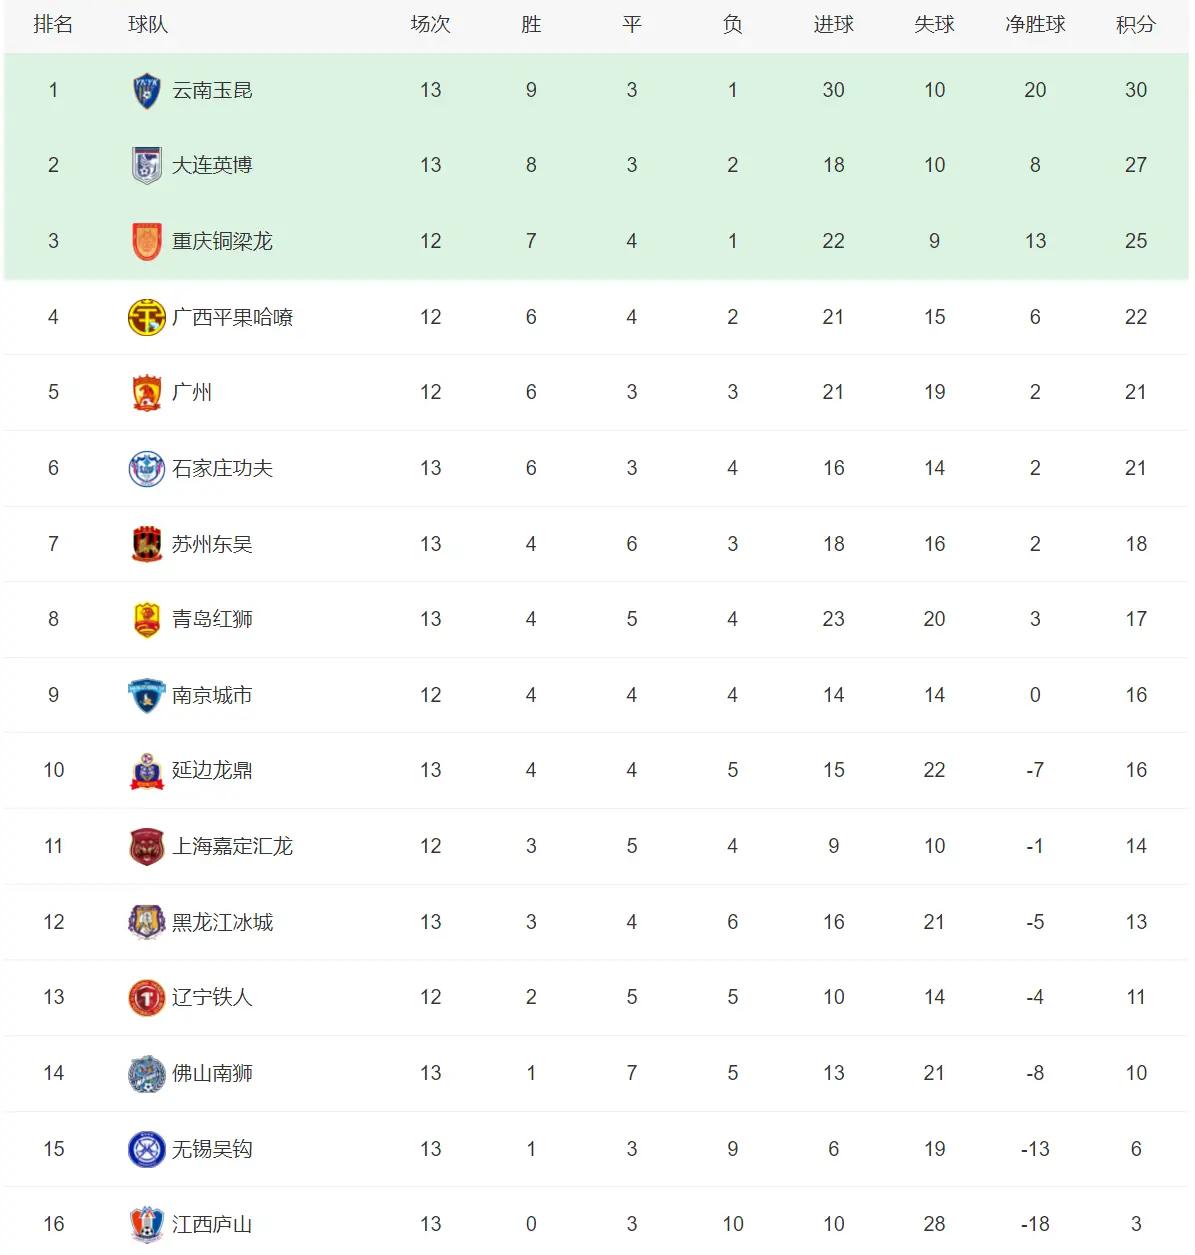1195x1255 pixels.
Task: Open the 黑龙江冰城 team name link
Action: [222, 922]
